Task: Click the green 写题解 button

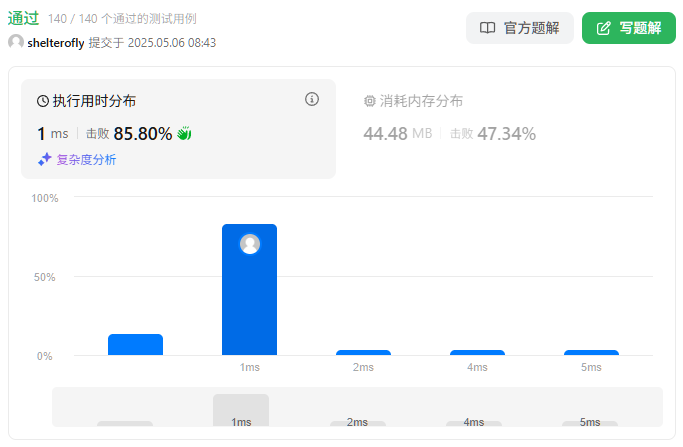Action: 629,28
